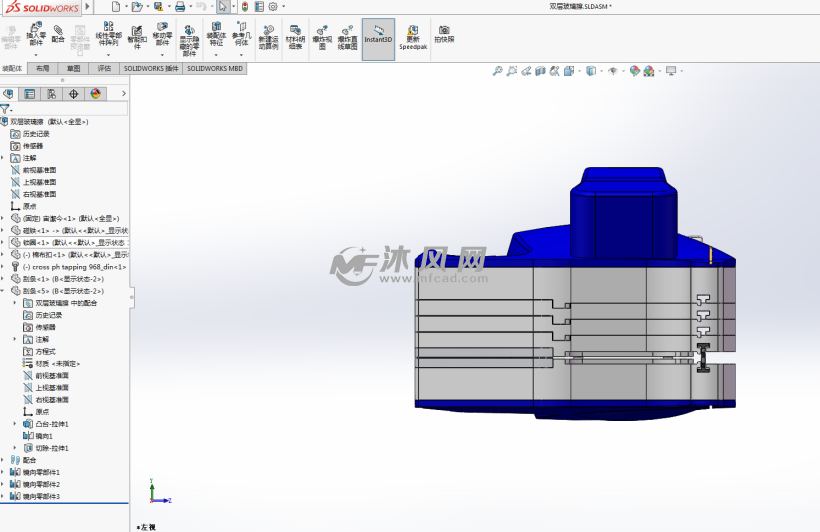Click the Save icon in quick access toolbar
This screenshot has width=820, height=532.
(158, 7)
